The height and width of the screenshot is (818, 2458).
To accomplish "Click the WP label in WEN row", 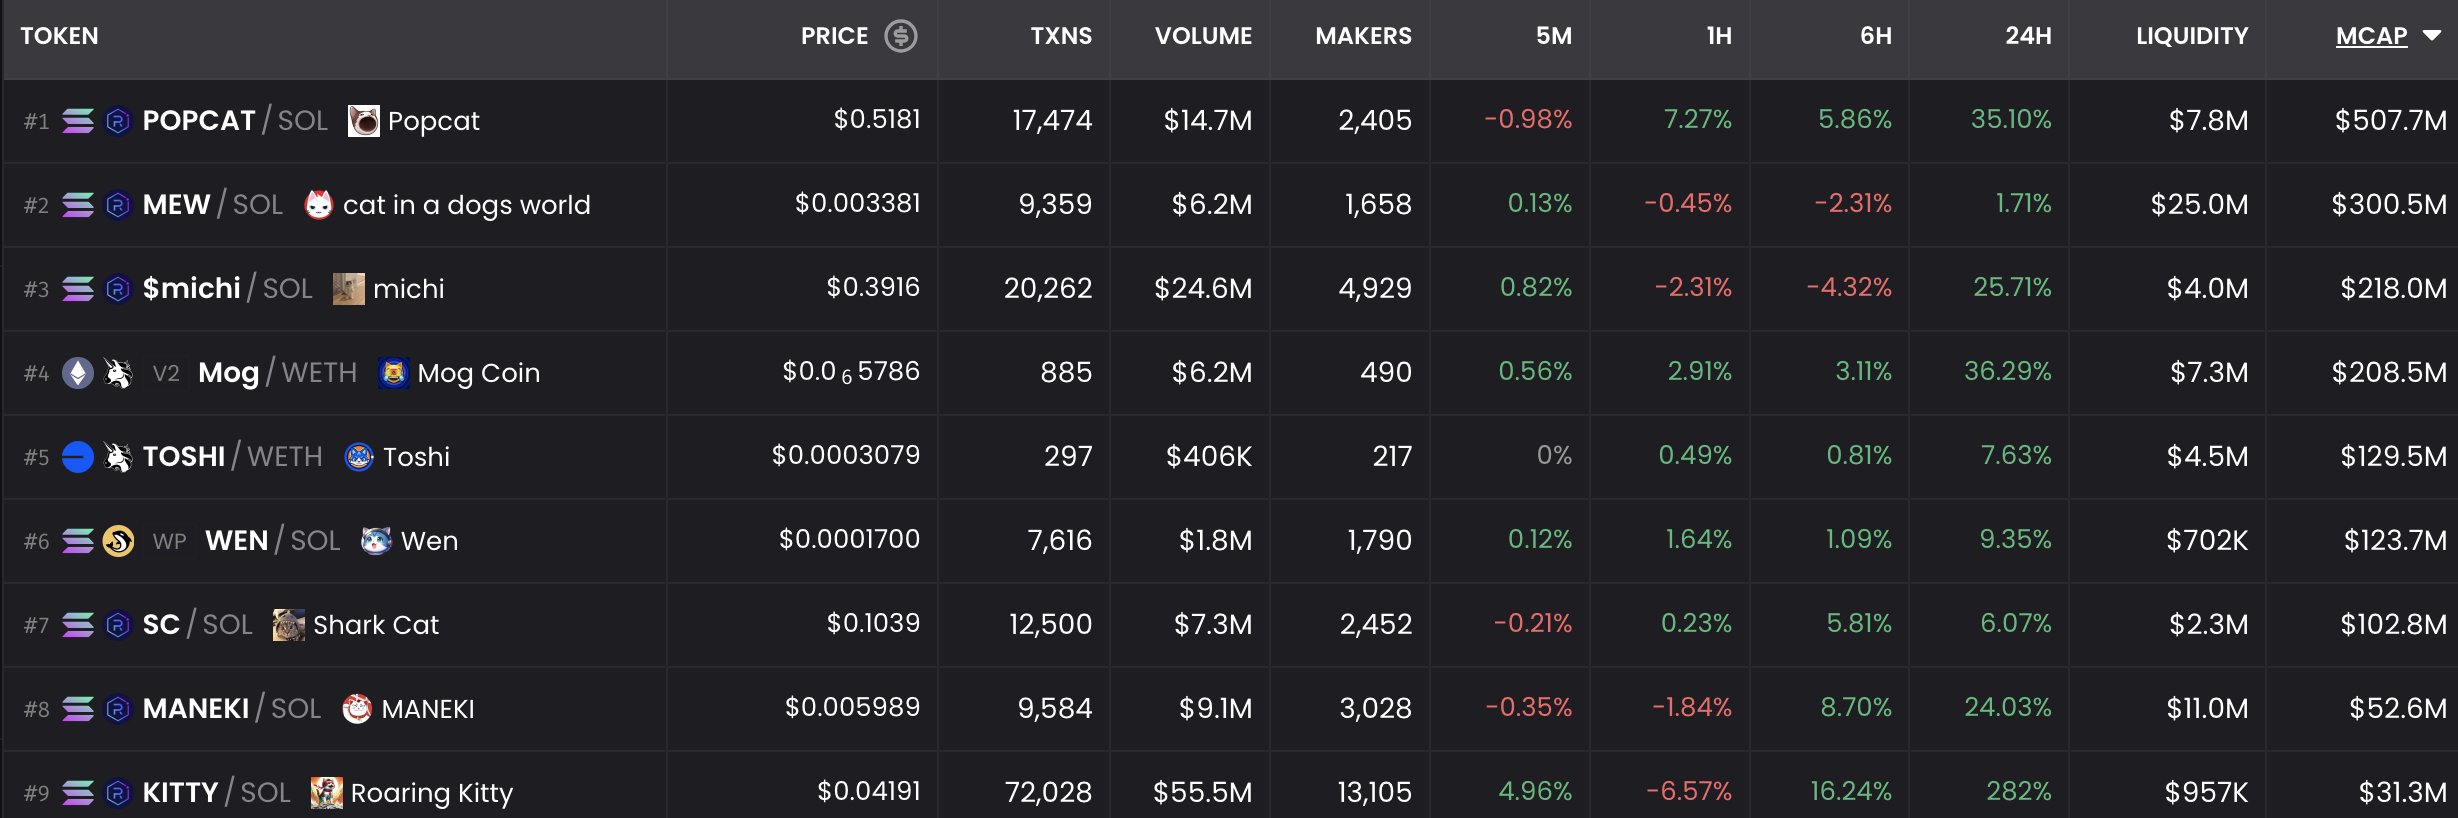I will (x=170, y=542).
